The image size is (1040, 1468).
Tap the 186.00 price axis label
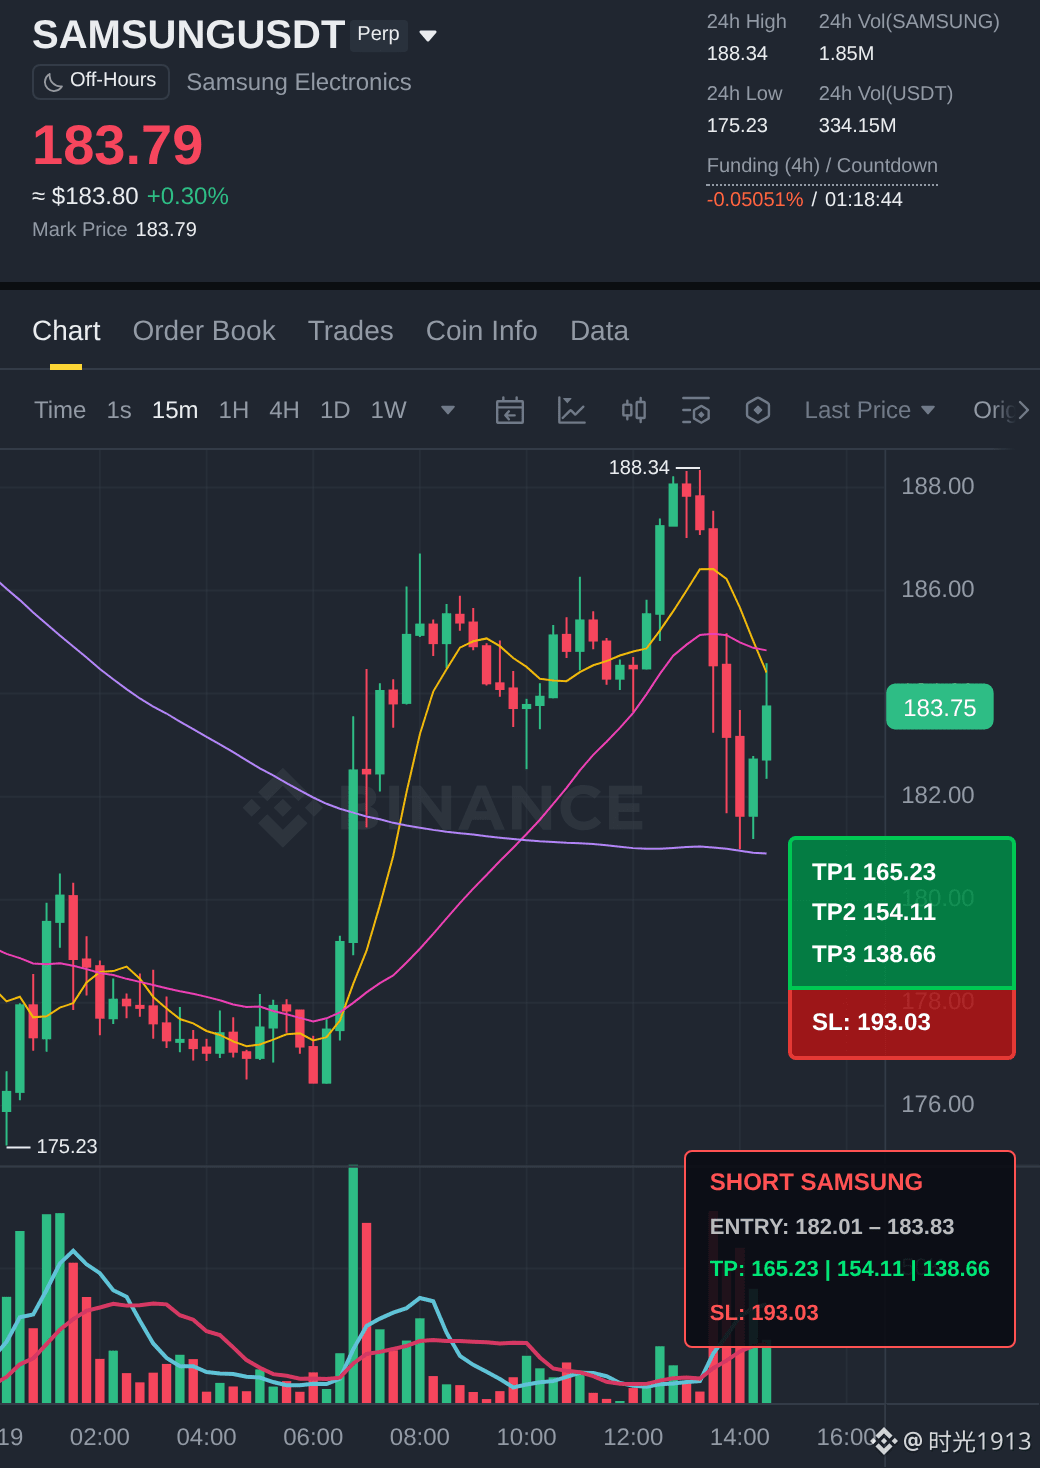[x=938, y=589]
